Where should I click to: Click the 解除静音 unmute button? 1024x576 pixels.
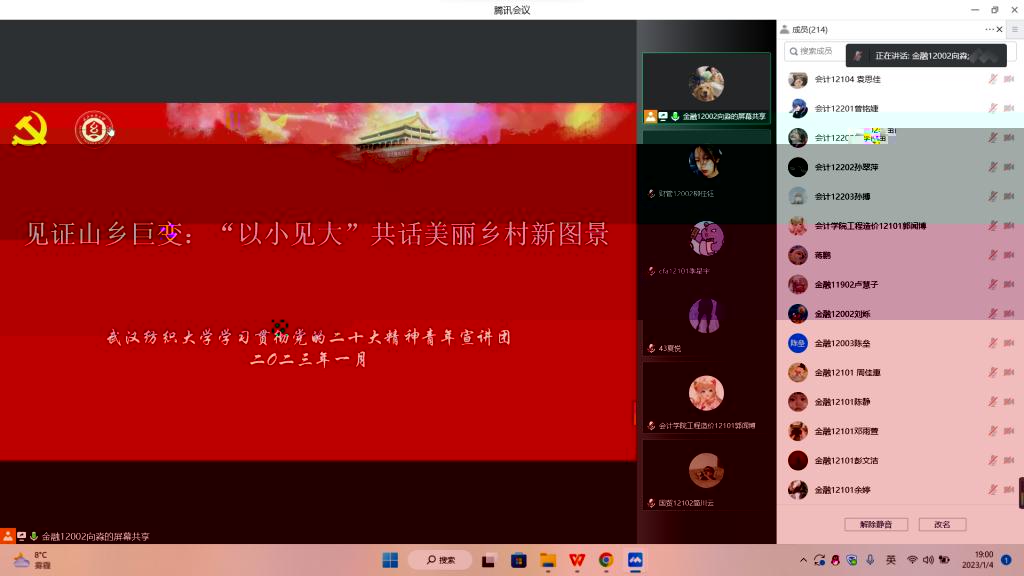(875, 524)
